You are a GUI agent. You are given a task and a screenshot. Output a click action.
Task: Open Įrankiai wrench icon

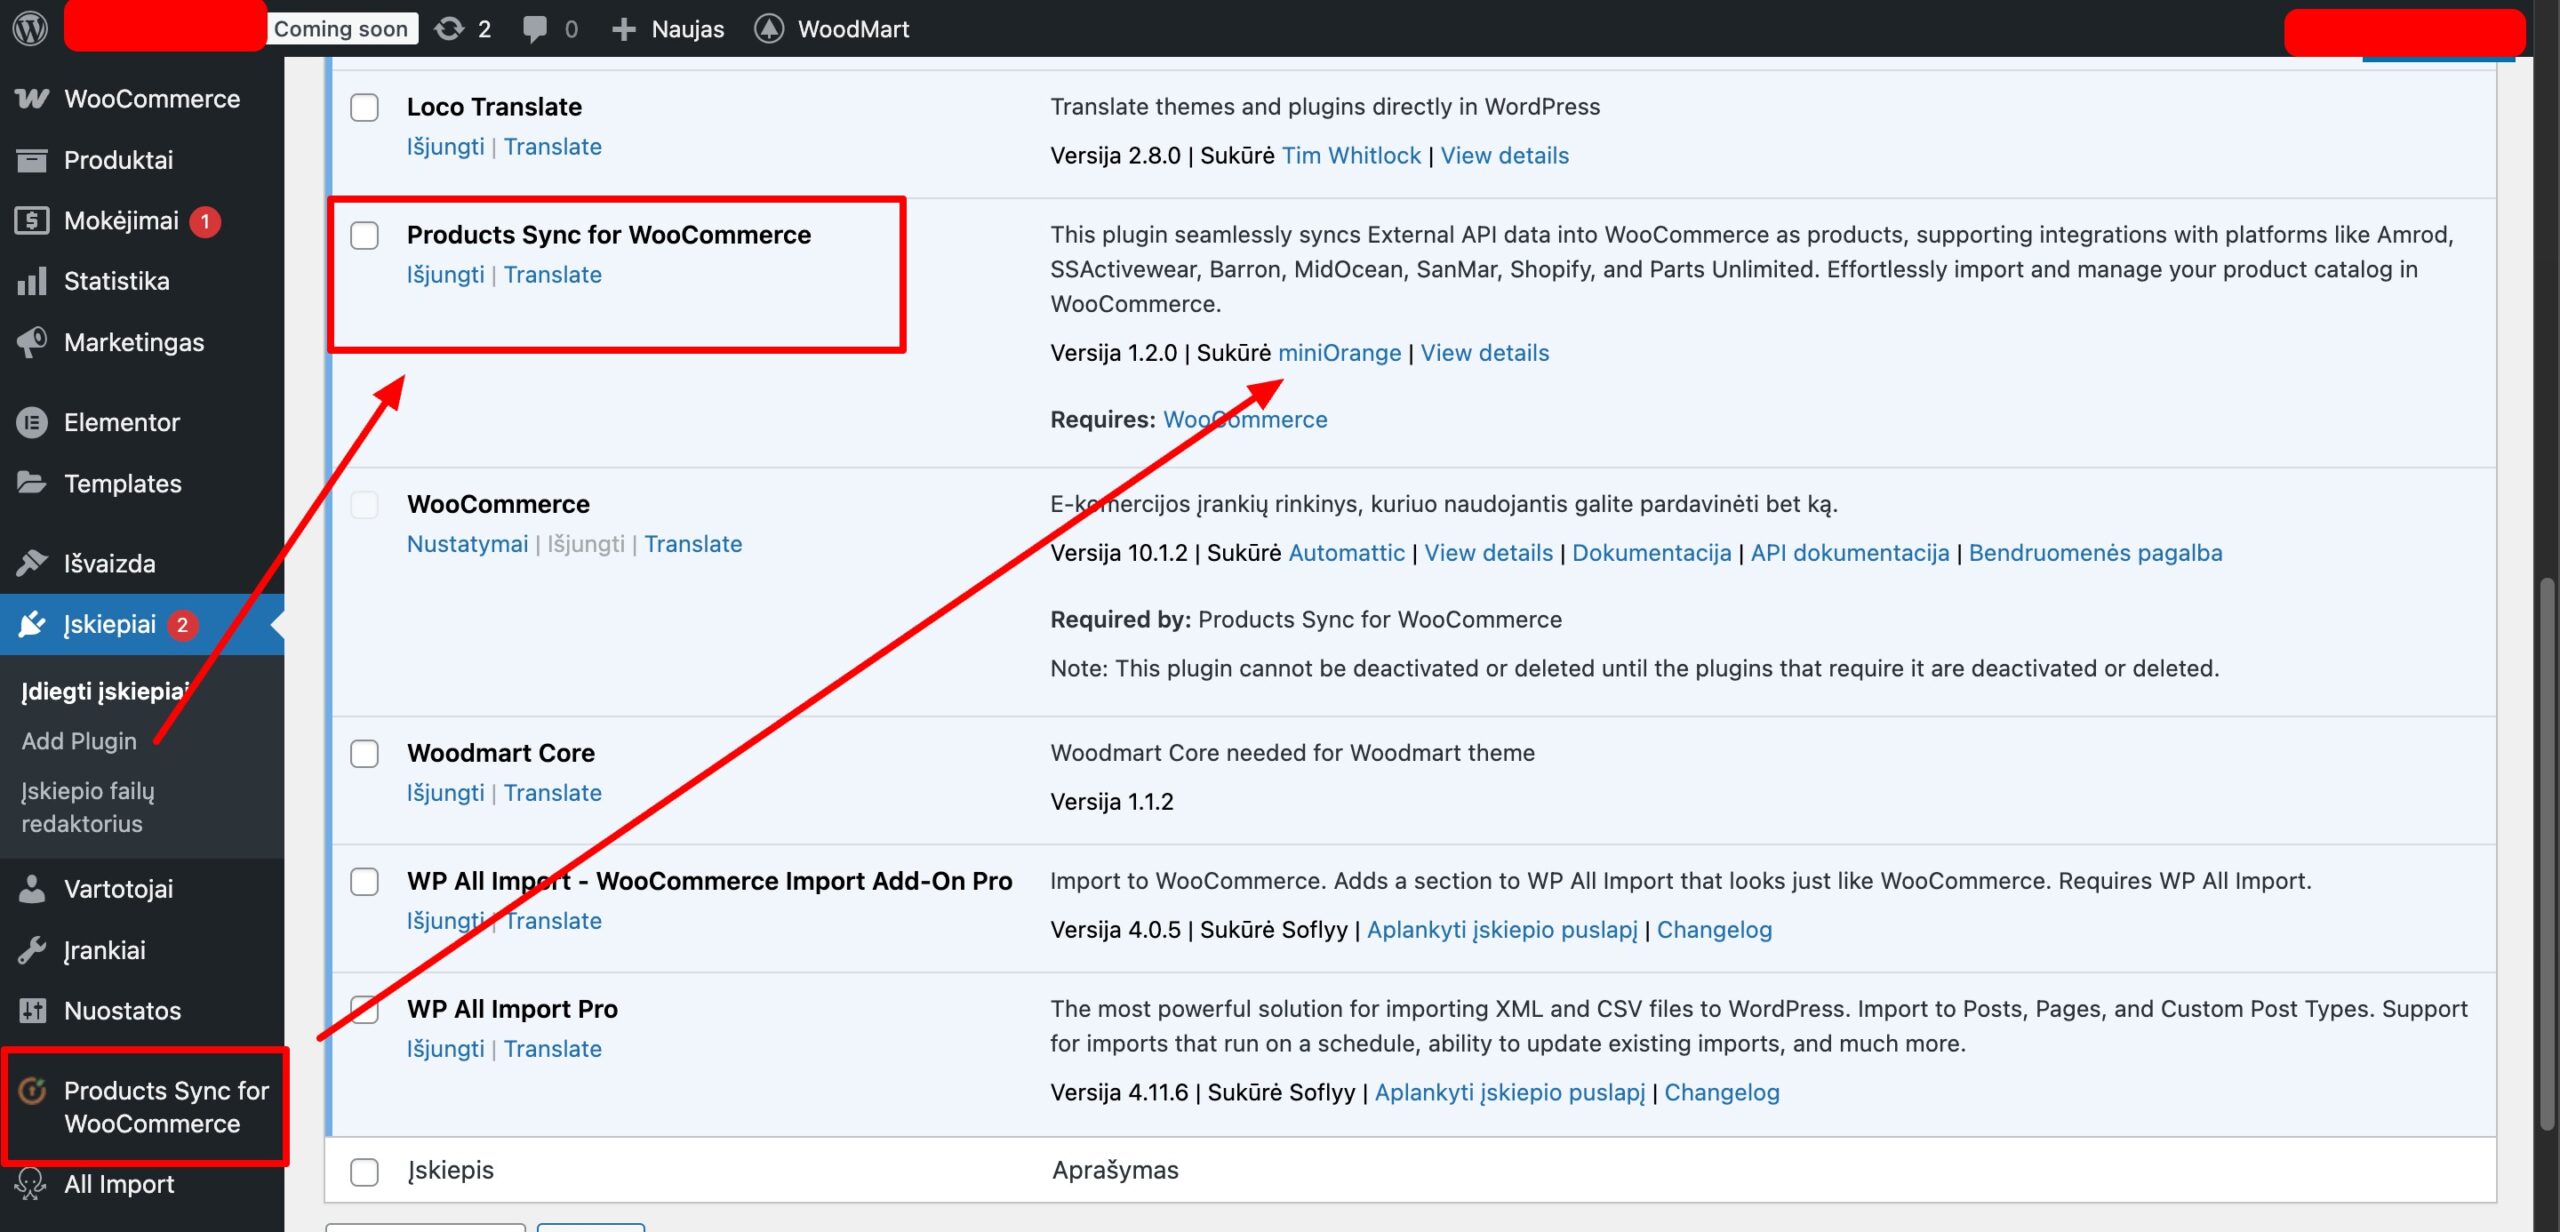point(32,950)
